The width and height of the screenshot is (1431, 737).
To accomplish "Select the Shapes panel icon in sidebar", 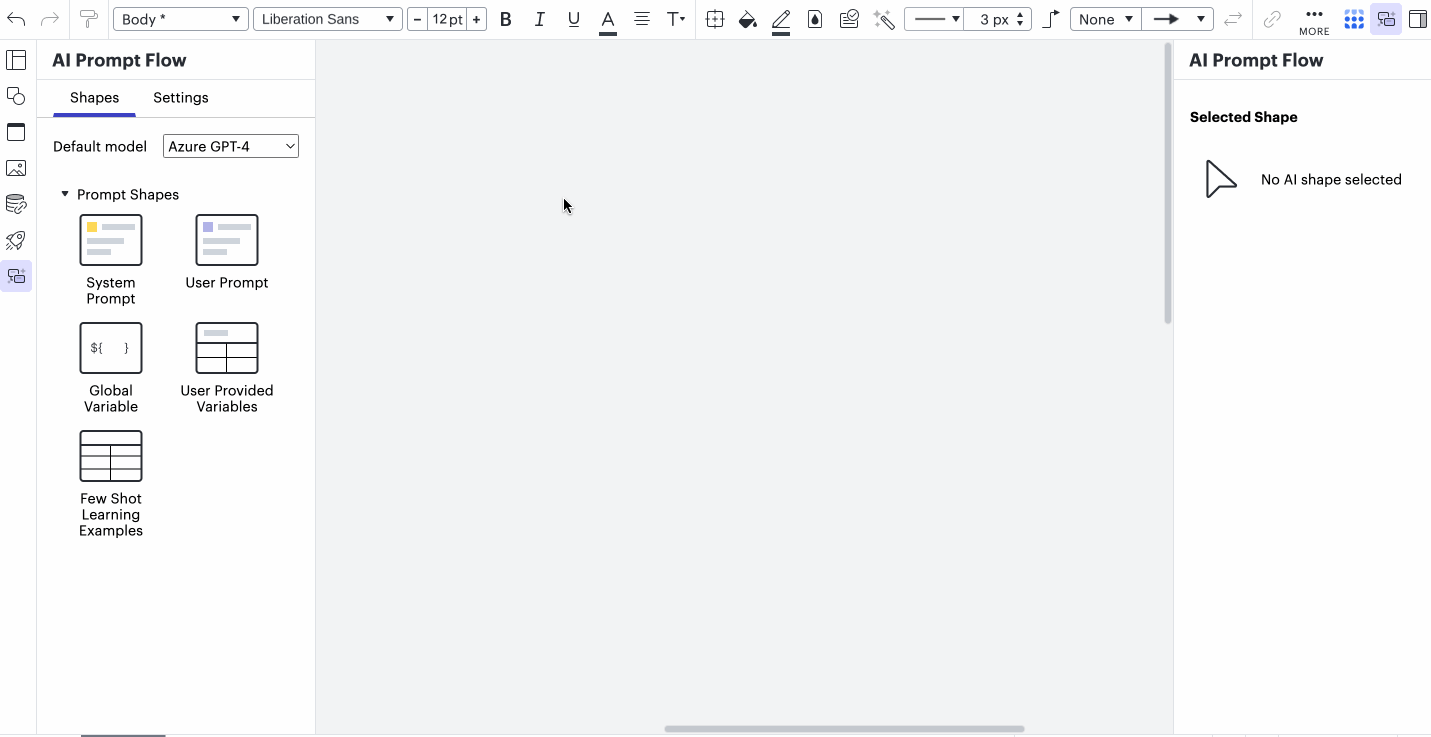I will click(16, 96).
